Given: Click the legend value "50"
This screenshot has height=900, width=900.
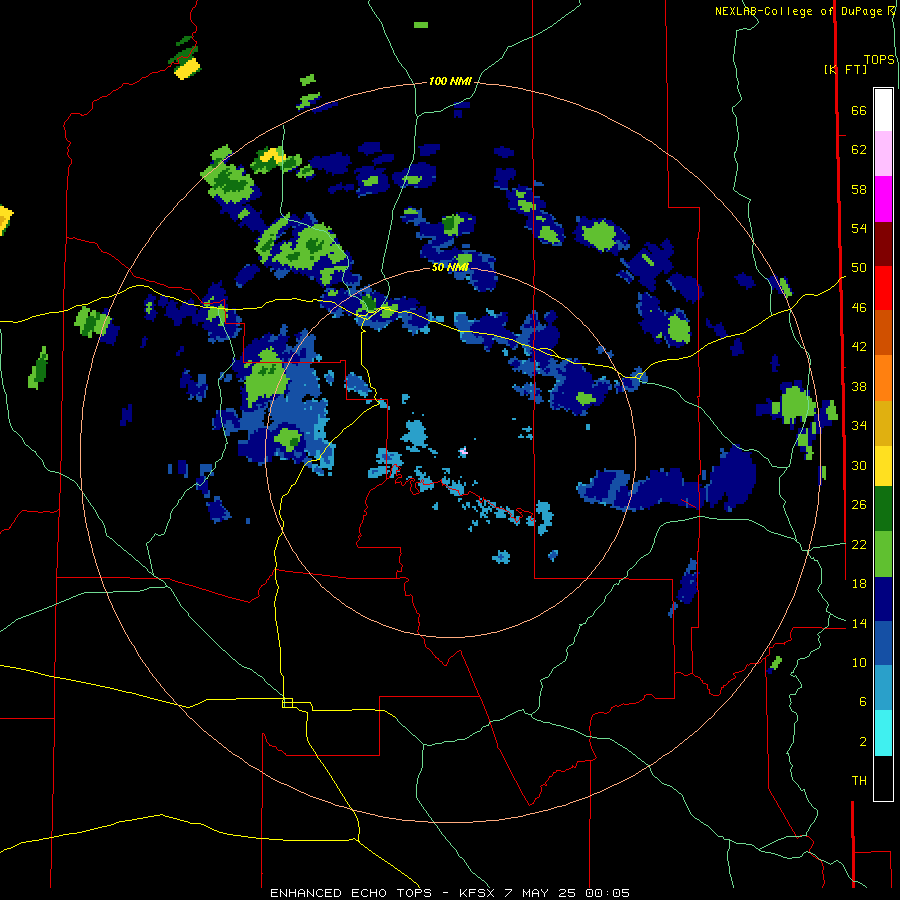Looking at the screenshot, I should [x=859, y=268].
